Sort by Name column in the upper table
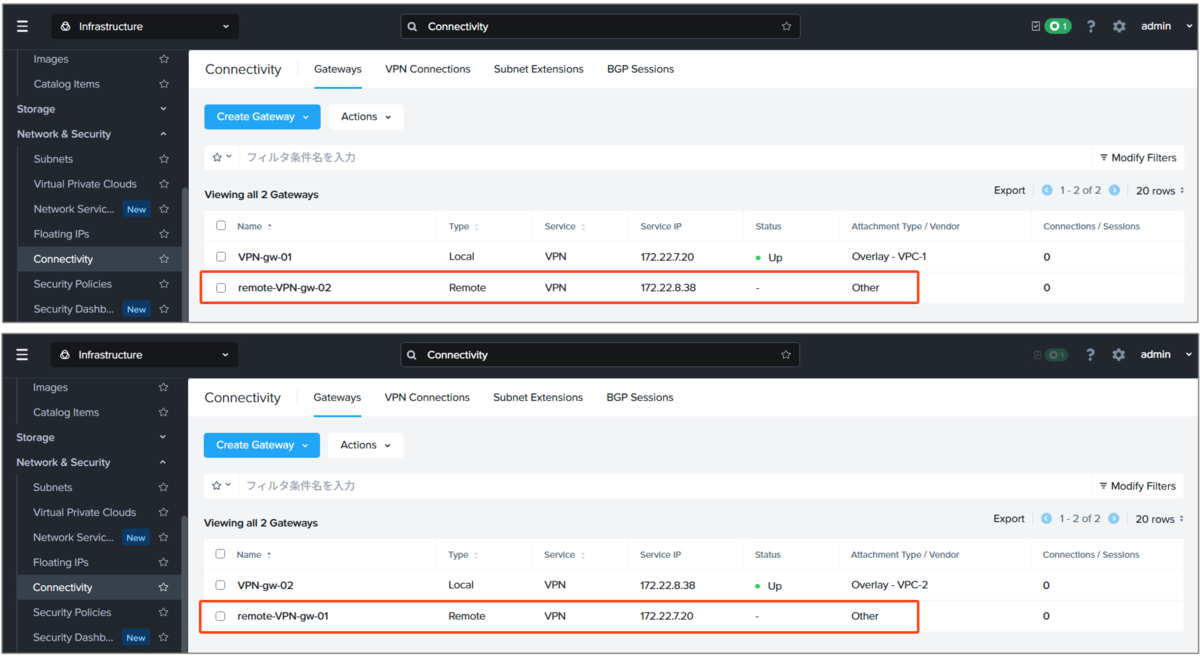Viewport: 1200px width, 656px height. click(255, 226)
